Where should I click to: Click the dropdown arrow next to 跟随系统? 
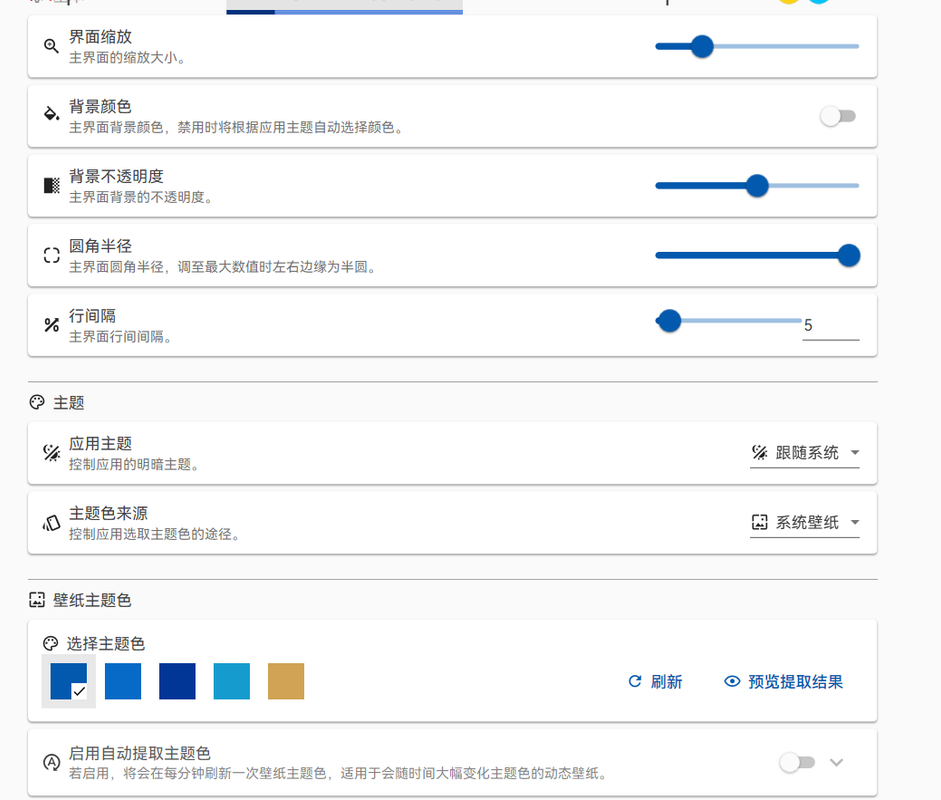pos(855,453)
